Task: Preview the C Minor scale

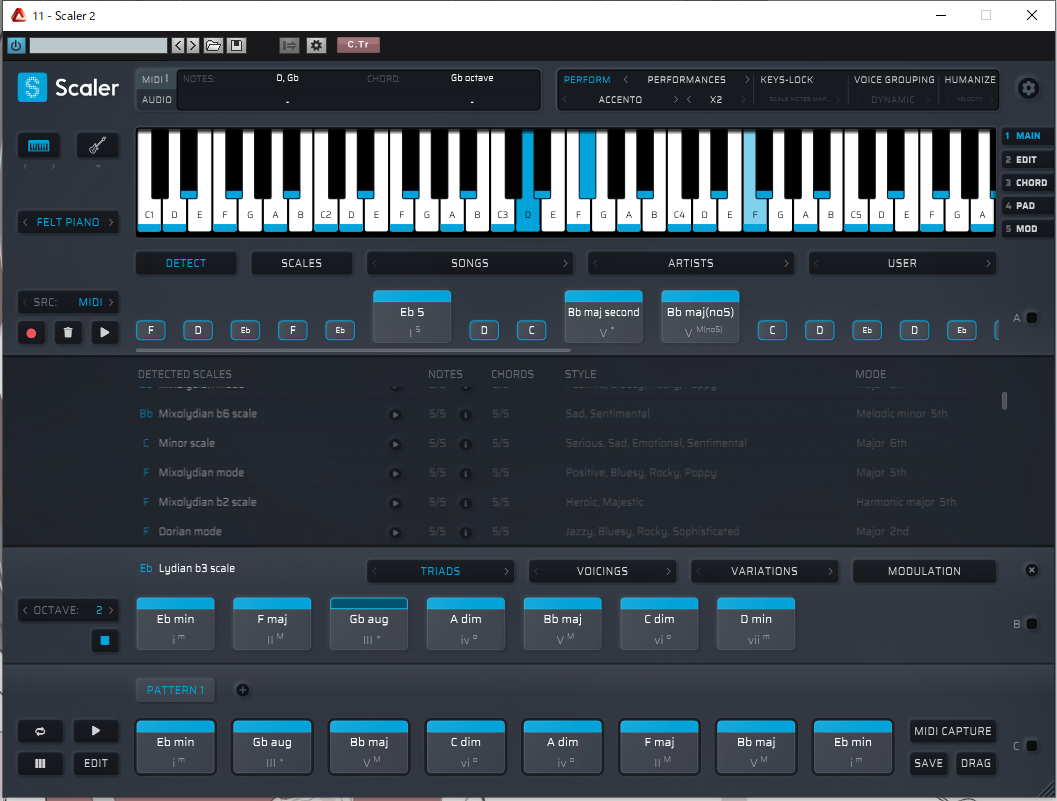Action: click(396, 444)
